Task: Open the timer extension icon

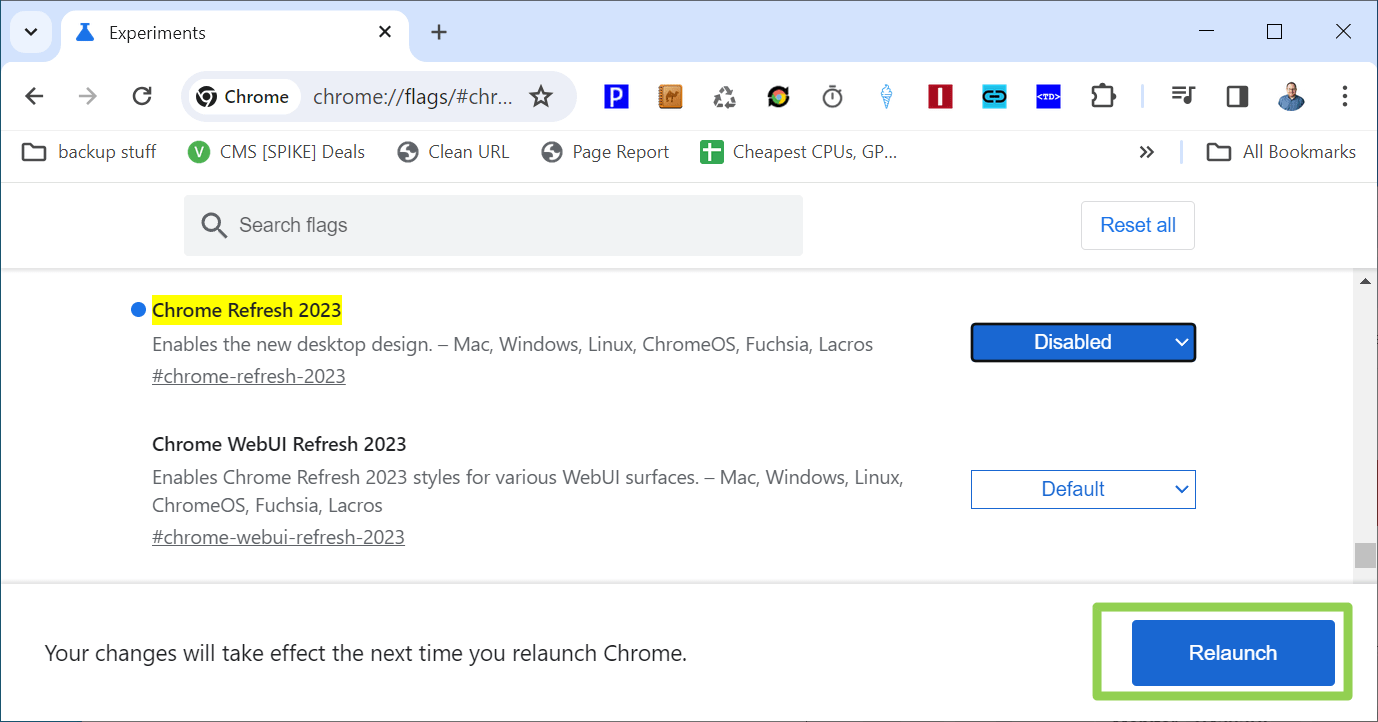Action: click(x=832, y=97)
